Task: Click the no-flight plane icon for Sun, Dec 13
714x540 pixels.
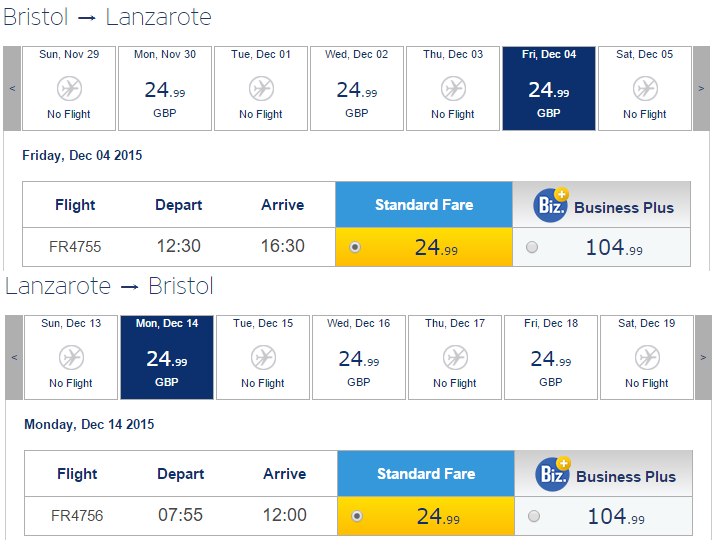Action: pyautogui.click(x=71, y=357)
